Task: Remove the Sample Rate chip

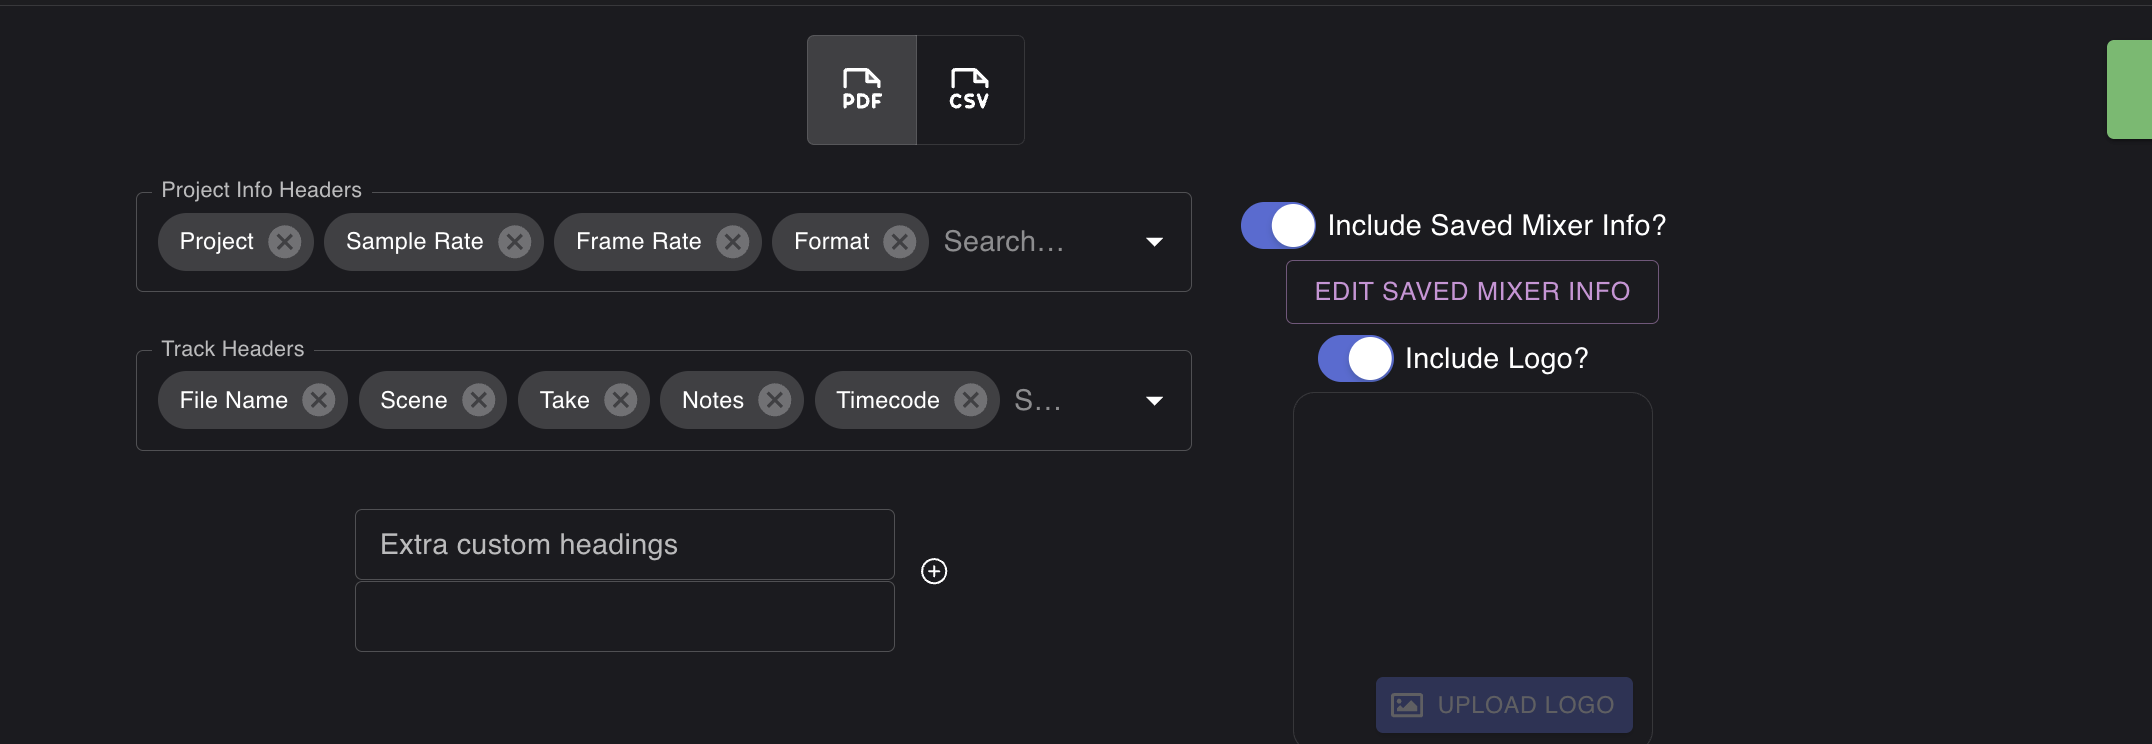Action: (515, 242)
